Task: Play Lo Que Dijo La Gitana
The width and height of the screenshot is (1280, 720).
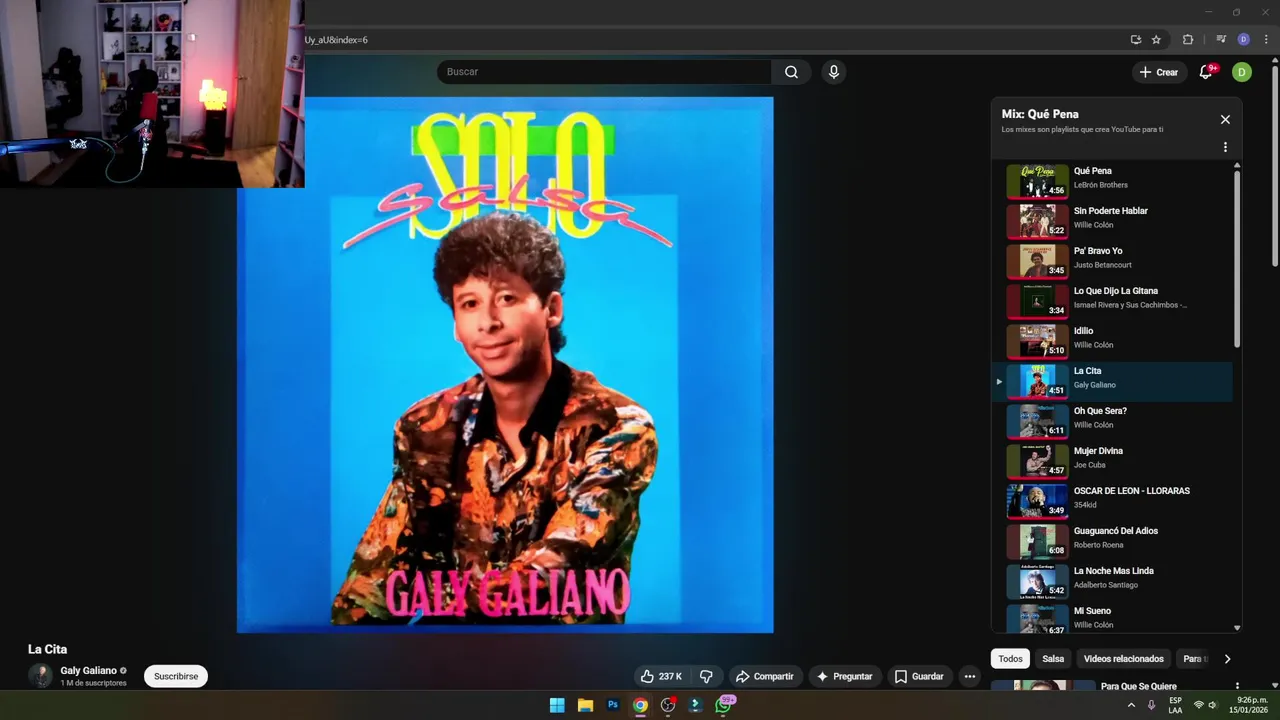Action: (x=1112, y=301)
